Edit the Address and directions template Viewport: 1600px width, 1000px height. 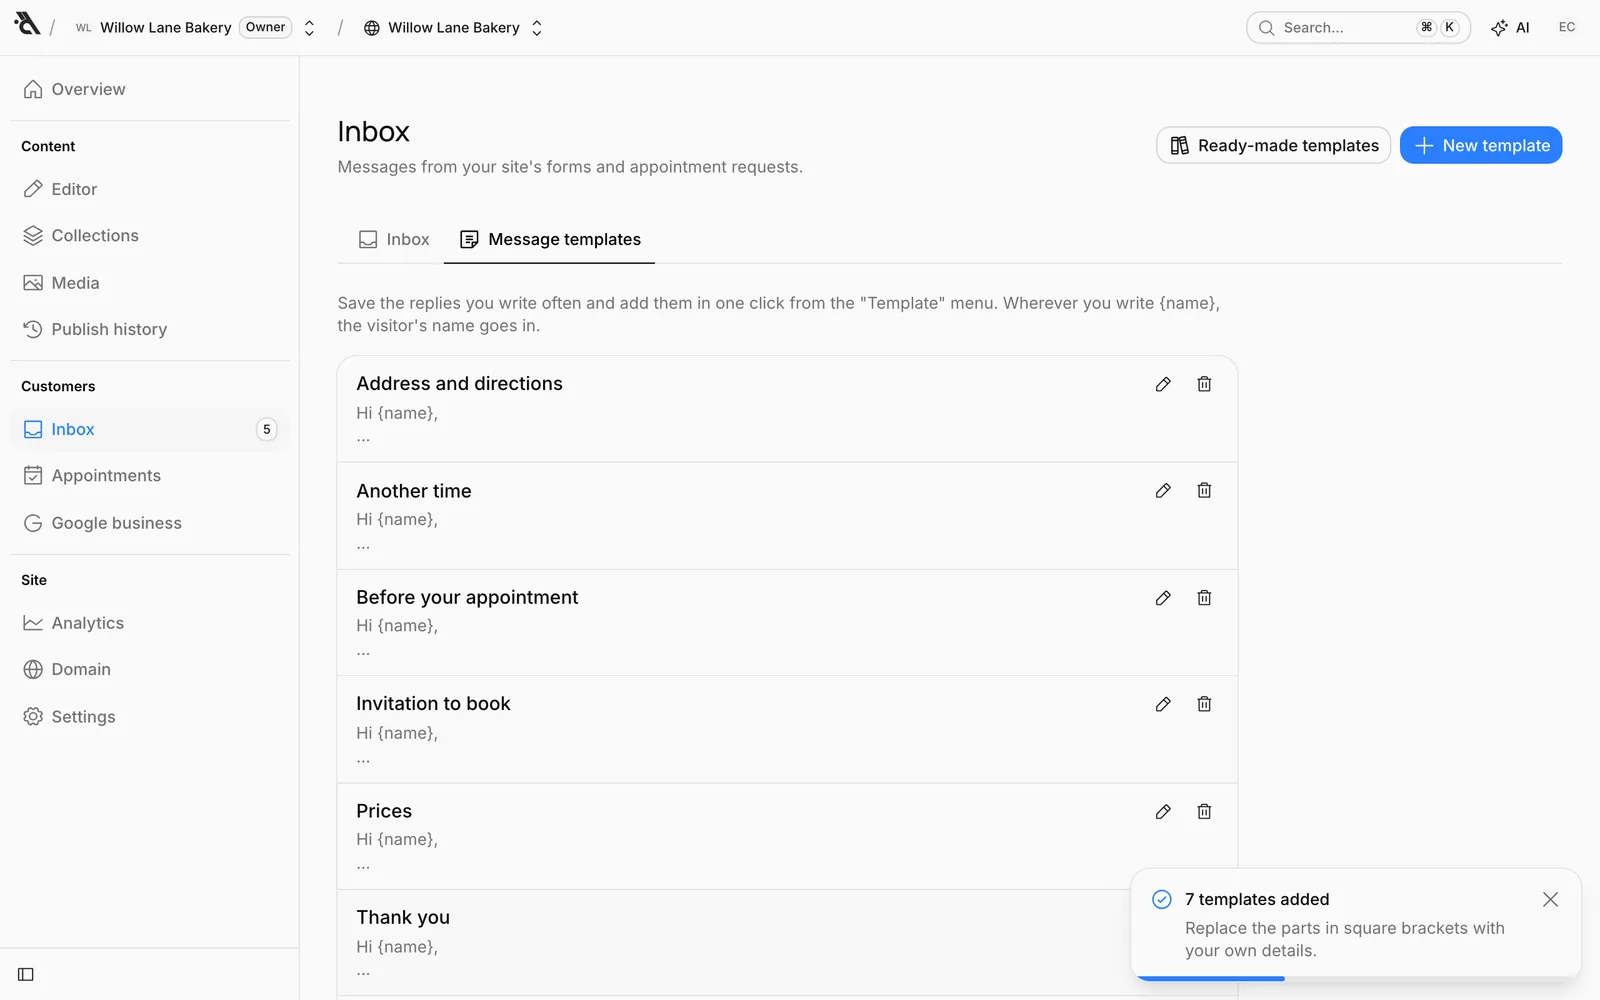[x=1163, y=384]
